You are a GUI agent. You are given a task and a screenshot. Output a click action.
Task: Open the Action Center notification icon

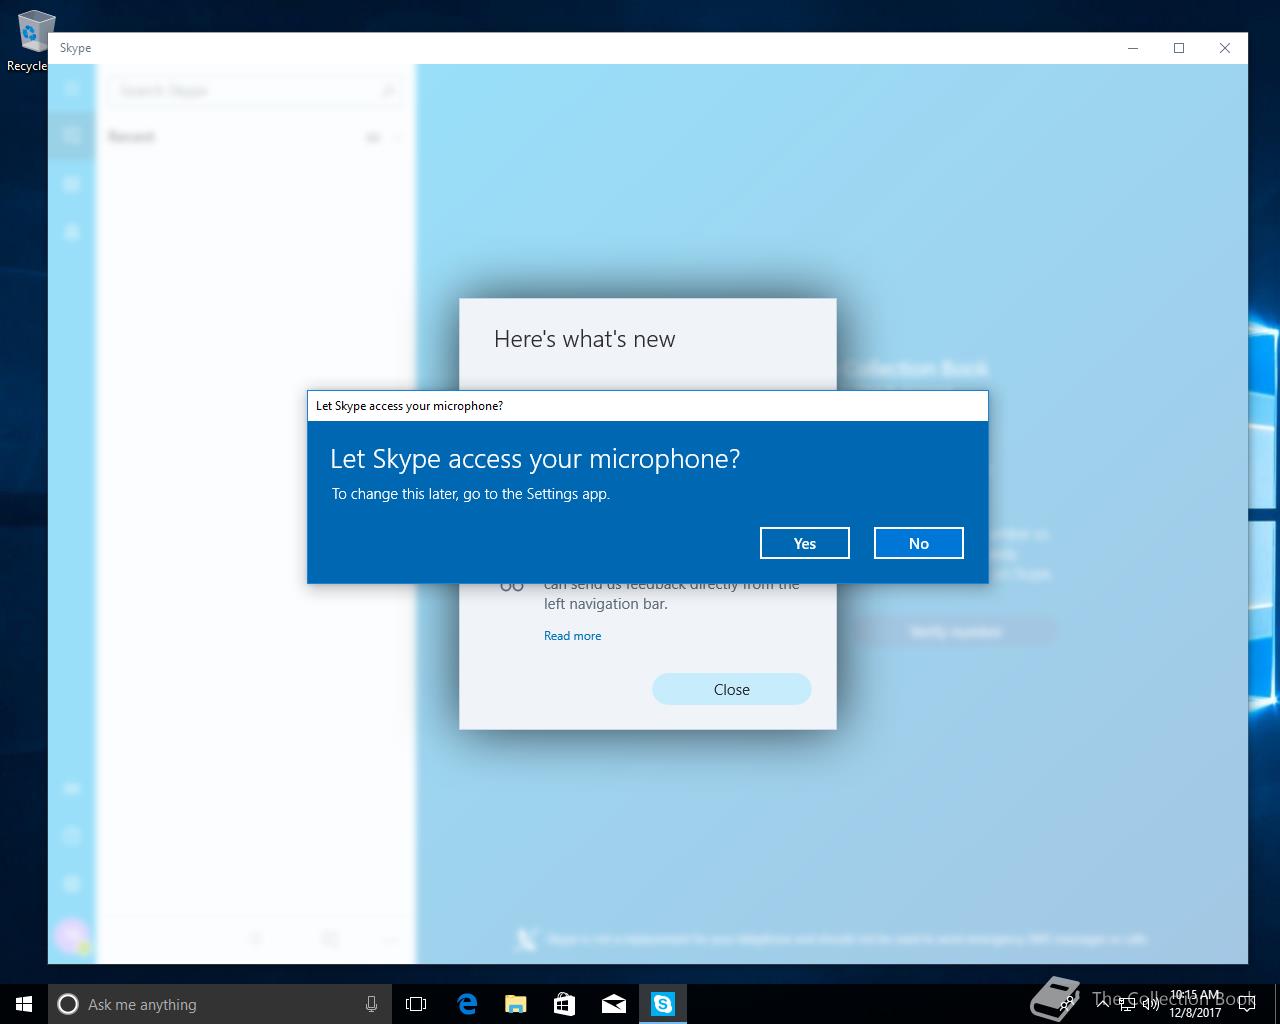click(x=1247, y=1004)
